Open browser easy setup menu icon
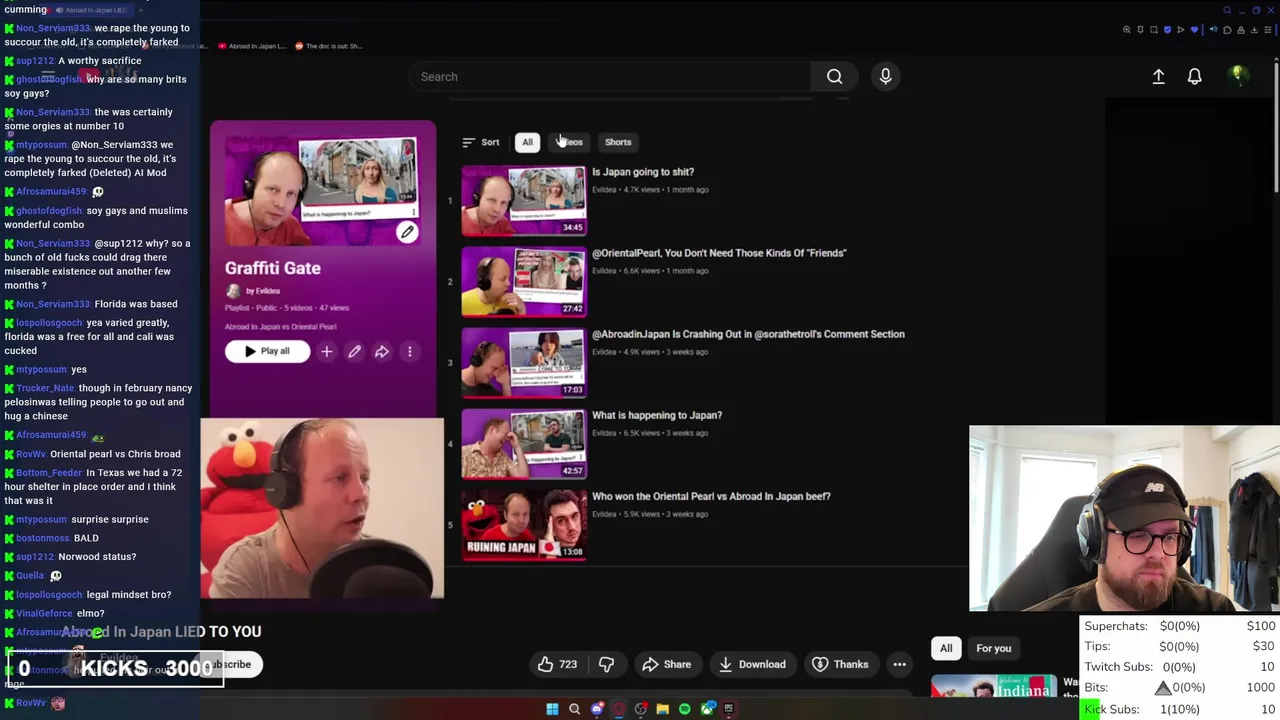 pyautogui.click(x=1268, y=30)
